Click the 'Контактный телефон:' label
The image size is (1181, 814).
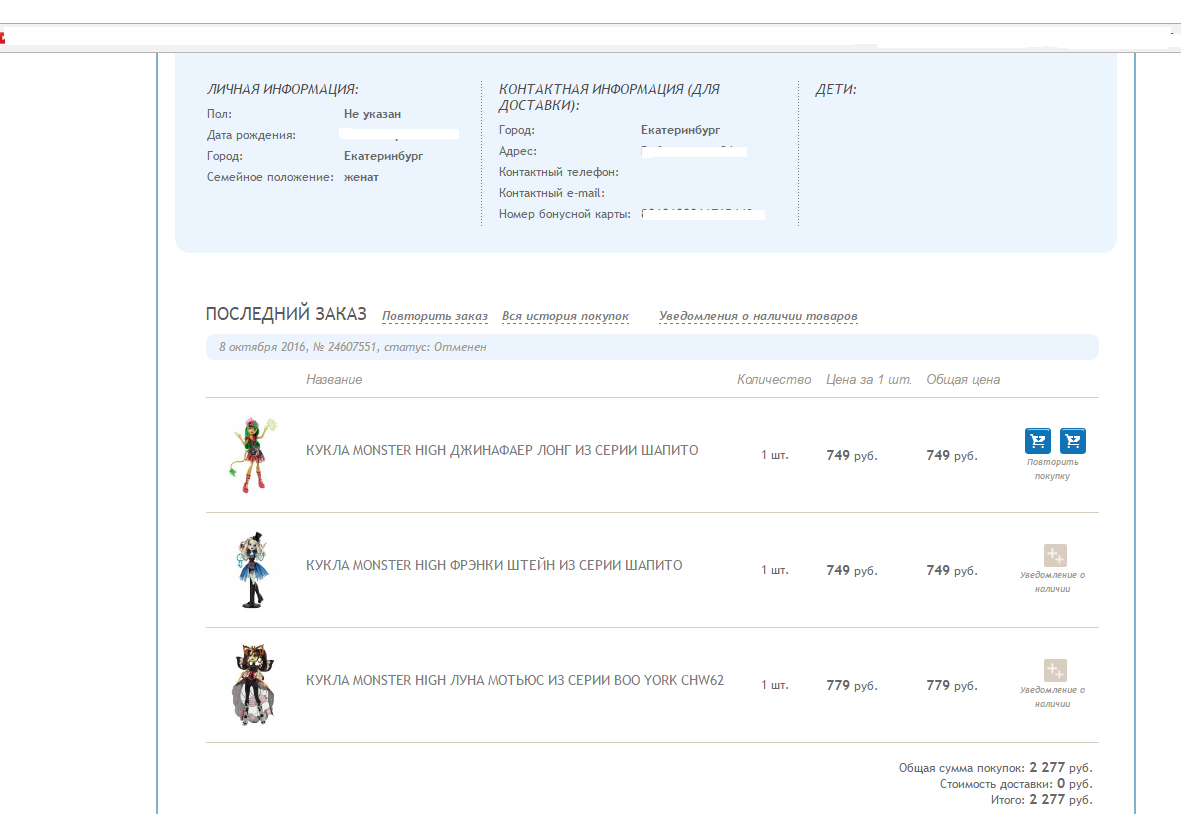[x=559, y=172]
